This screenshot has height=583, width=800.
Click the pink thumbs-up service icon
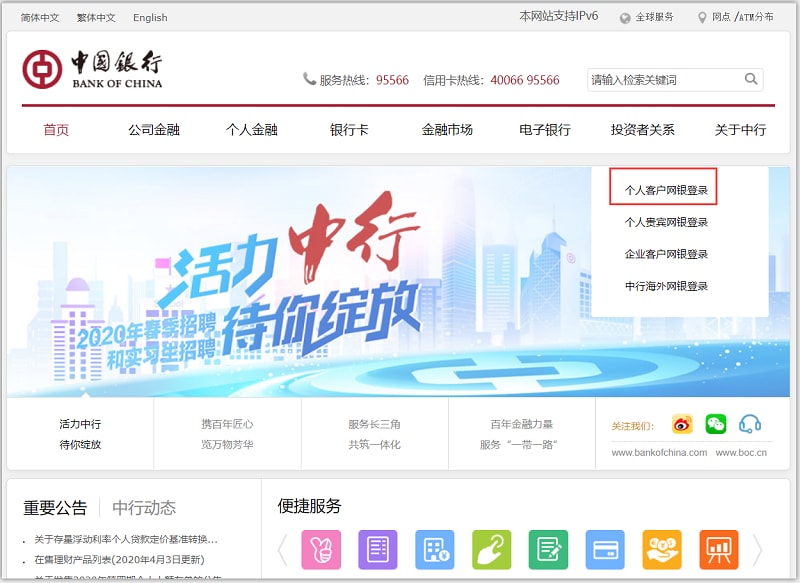(321, 549)
